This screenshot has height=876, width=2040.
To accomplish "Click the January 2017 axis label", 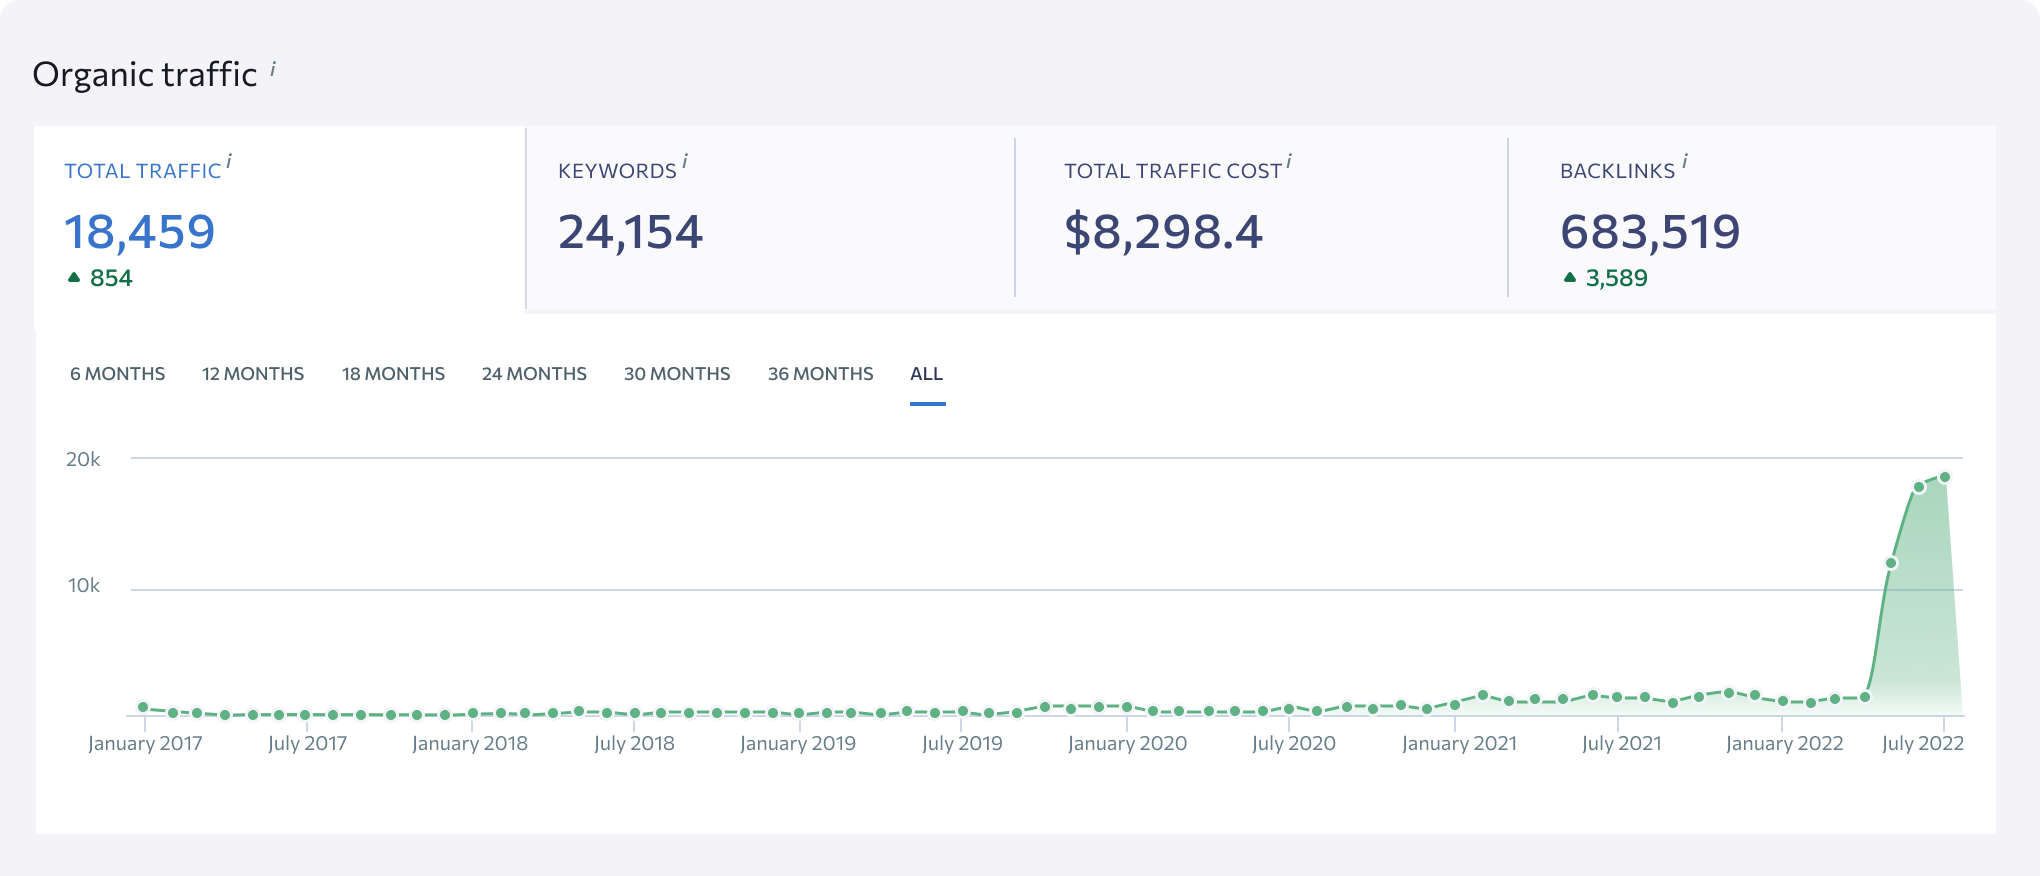I will (x=145, y=744).
